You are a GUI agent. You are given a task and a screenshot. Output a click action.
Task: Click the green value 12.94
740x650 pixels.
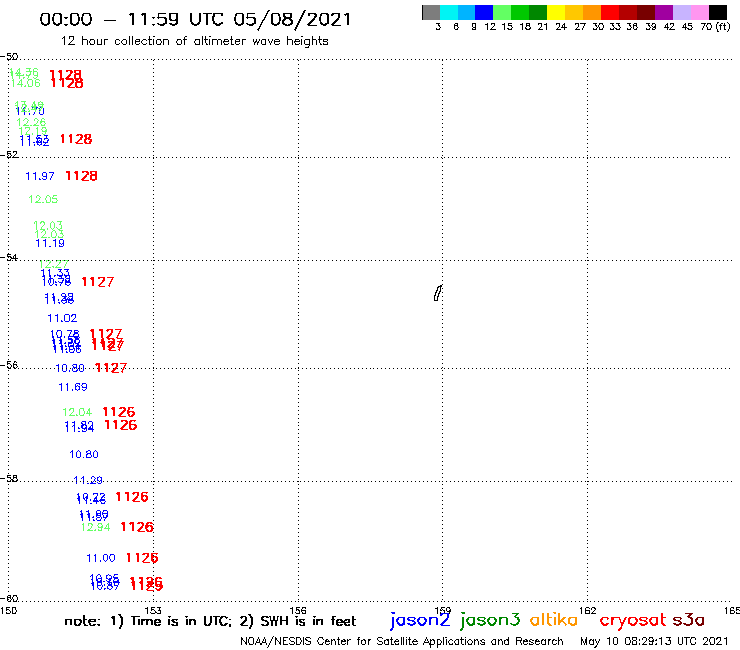(95, 527)
